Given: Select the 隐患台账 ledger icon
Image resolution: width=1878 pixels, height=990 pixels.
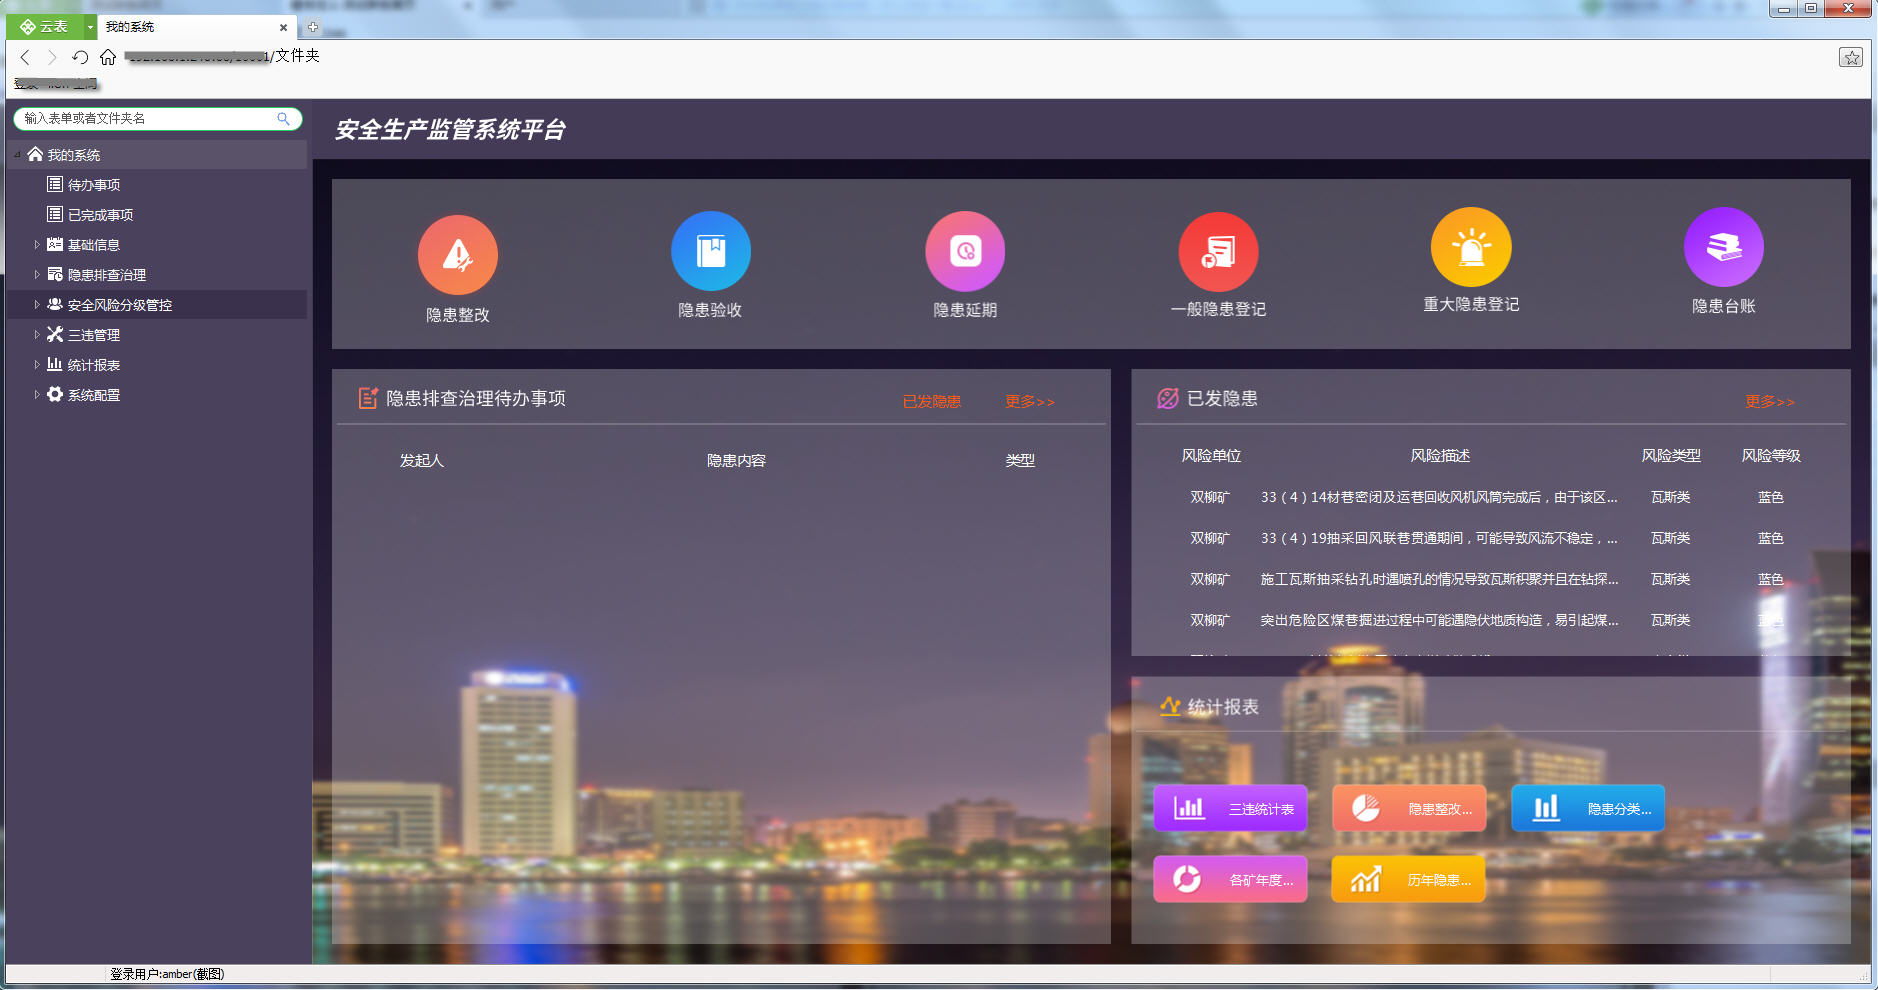Looking at the screenshot, I should 1723,246.
